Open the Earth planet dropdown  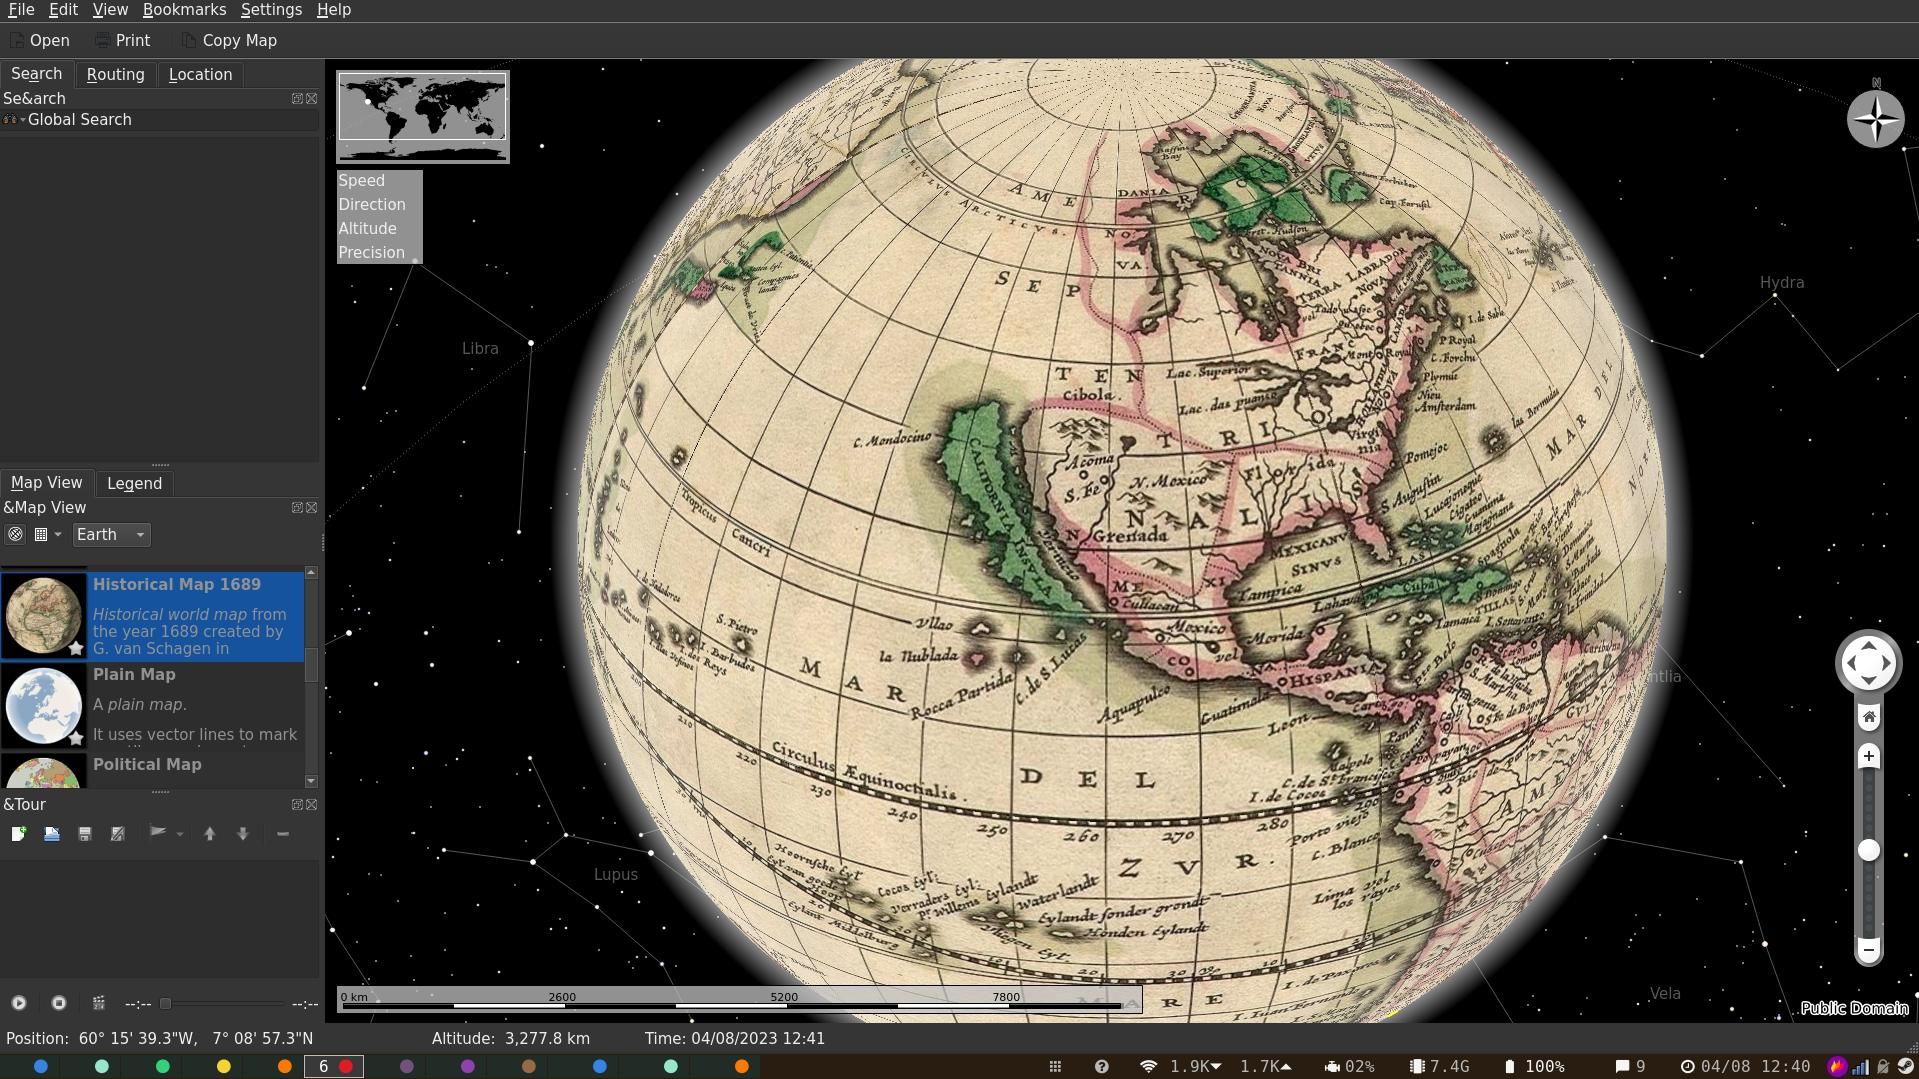[x=110, y=534]
